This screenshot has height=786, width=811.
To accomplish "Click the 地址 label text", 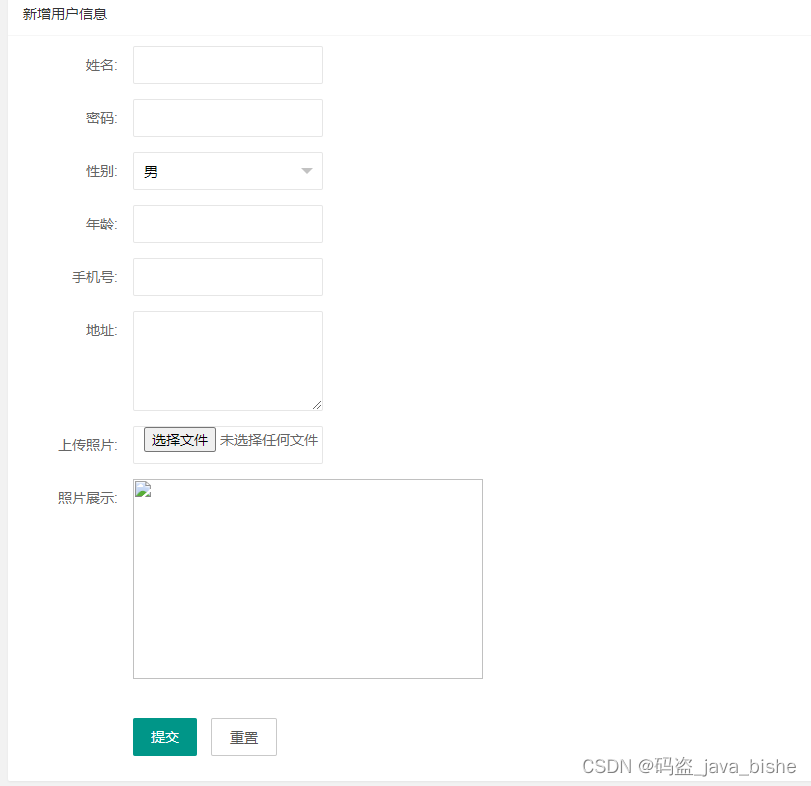I will pos(101,330).
